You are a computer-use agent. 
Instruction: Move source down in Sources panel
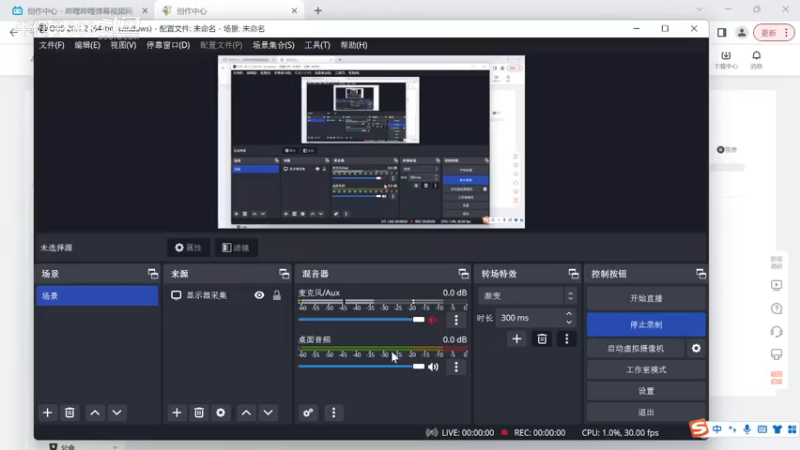(268, 412)
